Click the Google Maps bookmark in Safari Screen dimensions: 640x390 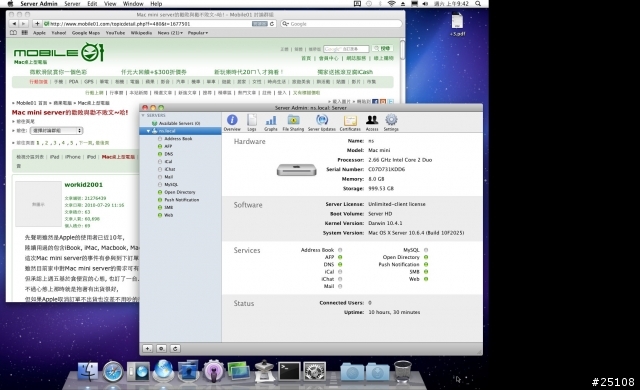point(86,33)
